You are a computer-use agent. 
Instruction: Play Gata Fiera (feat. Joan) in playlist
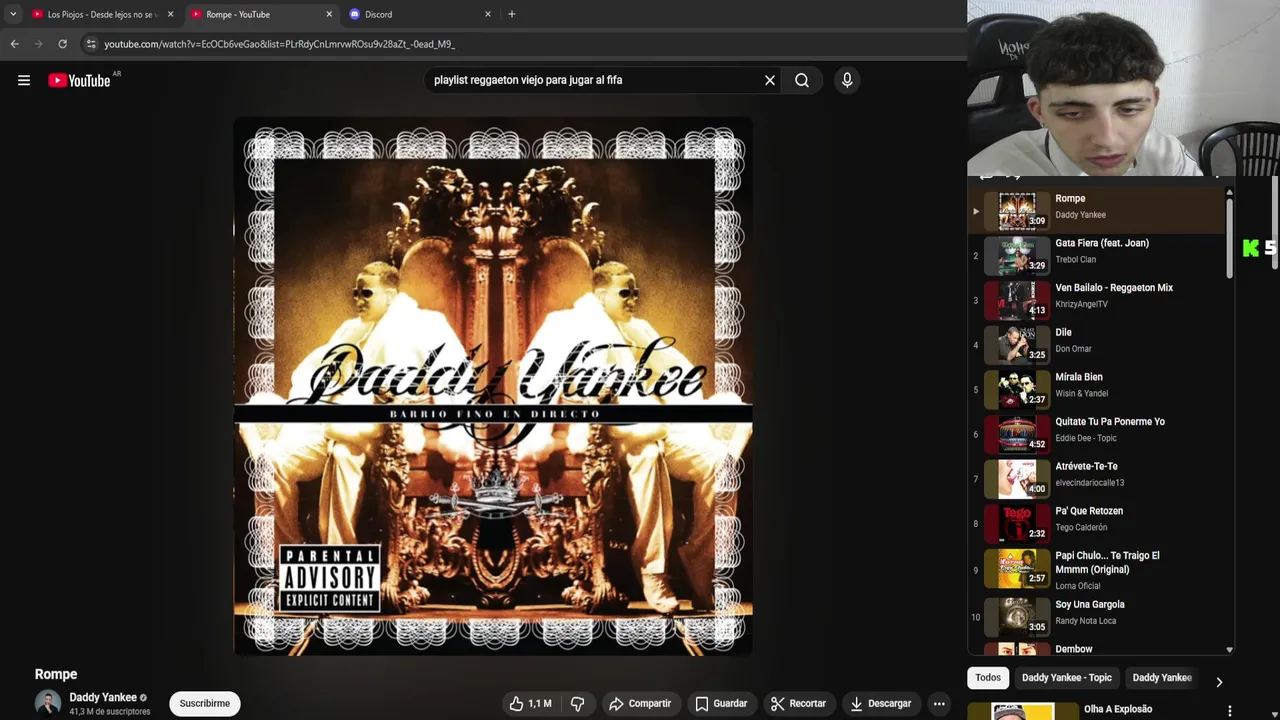click(x=1097, y=255)
